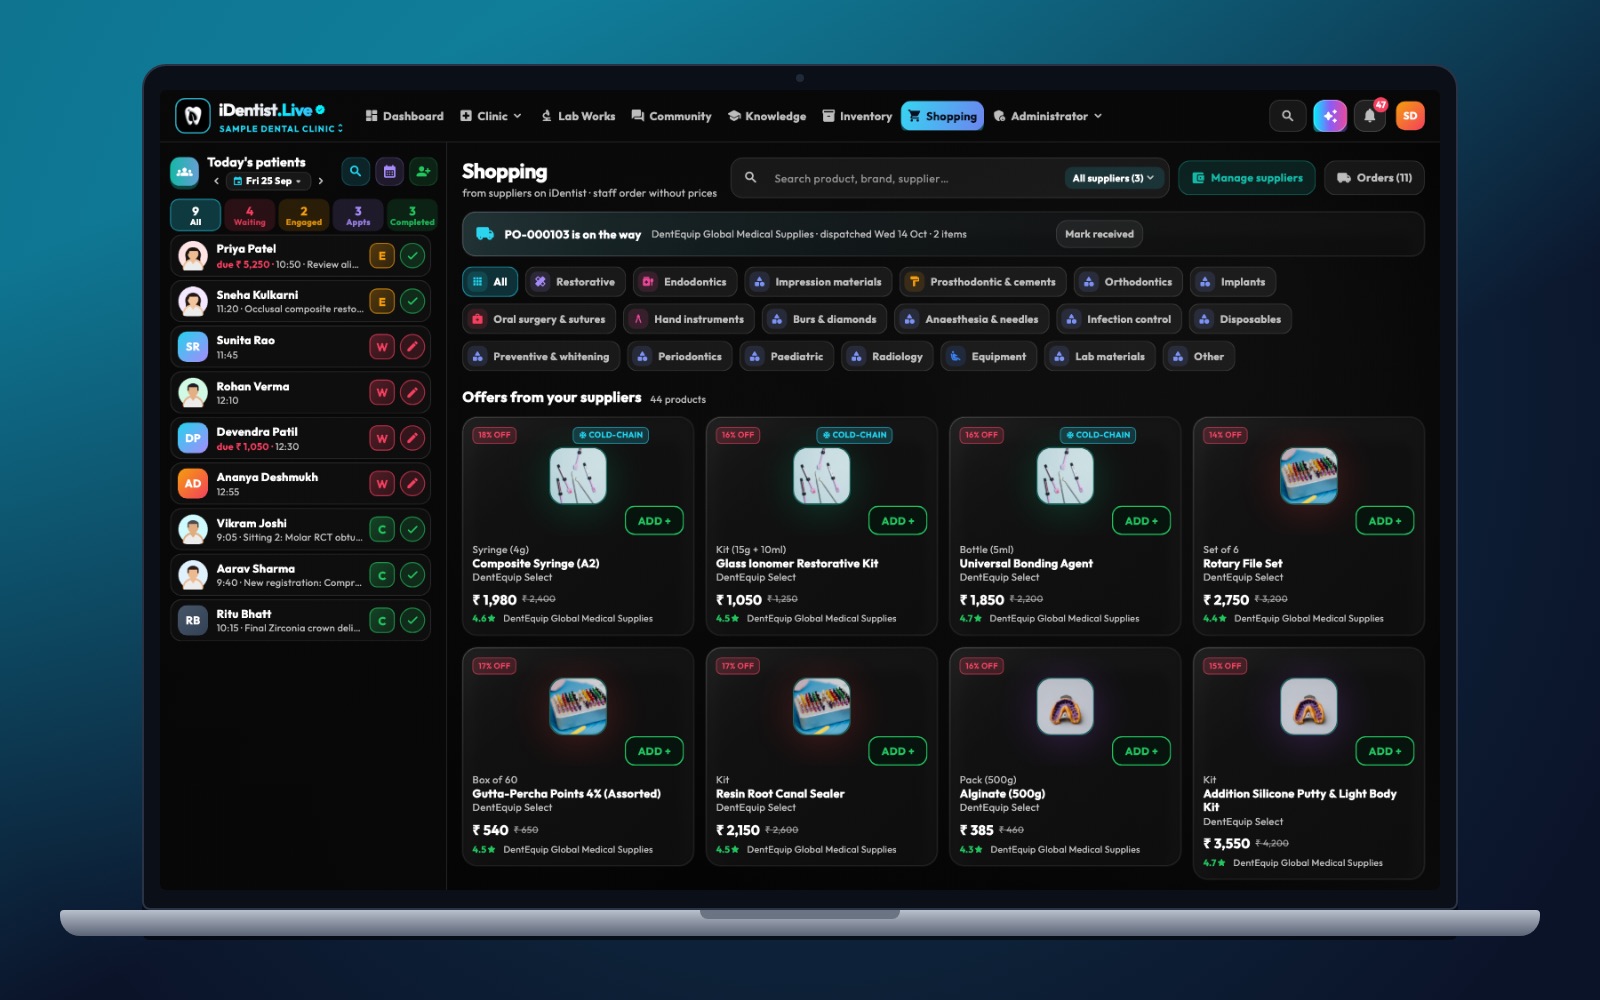Click the edit pencil for Ananya Deshmukh
1600x1000 pixels.
[412, 484]
